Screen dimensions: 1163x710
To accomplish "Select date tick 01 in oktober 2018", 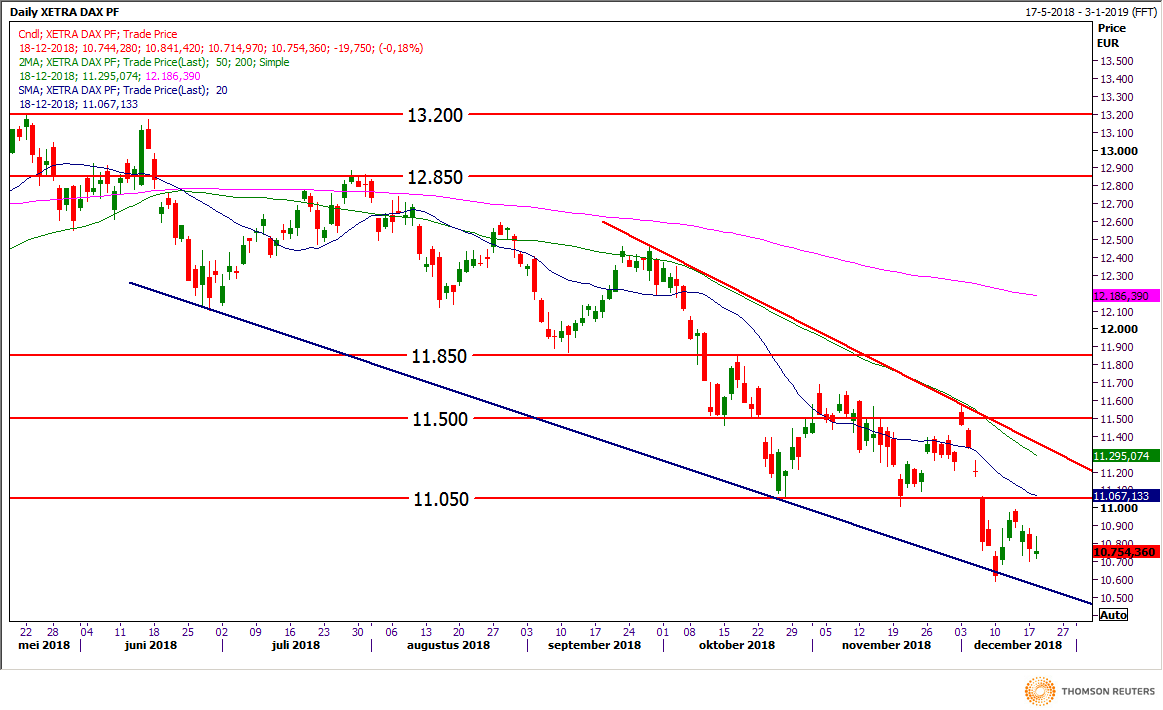I will [662, 632].
